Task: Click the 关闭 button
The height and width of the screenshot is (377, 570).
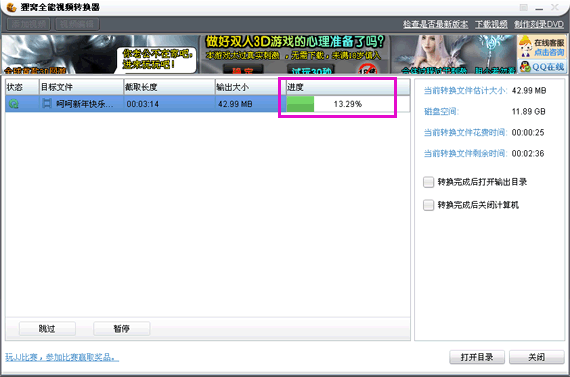Action: coord(537,357)
